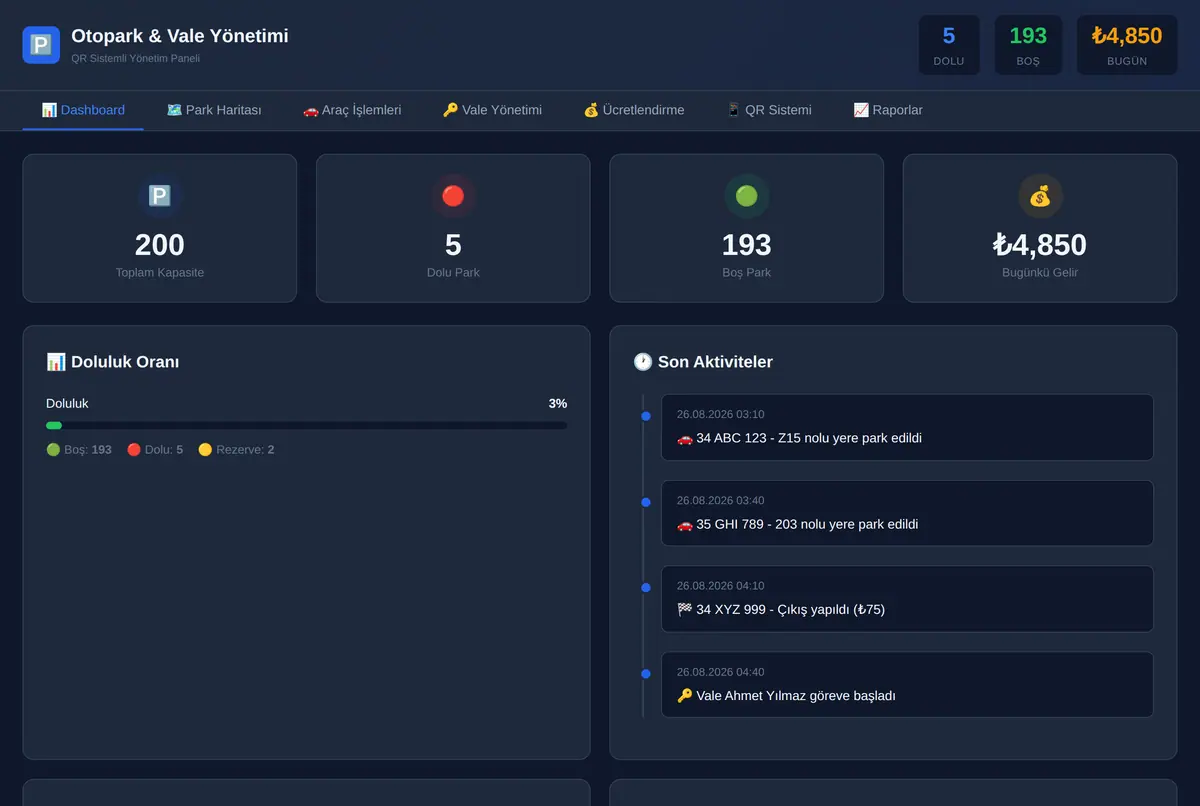Viewport: 1200px width, 806px height.
Task: Click the QR Sistemli Yönetim Paneli subtitle
Action: 136,58
